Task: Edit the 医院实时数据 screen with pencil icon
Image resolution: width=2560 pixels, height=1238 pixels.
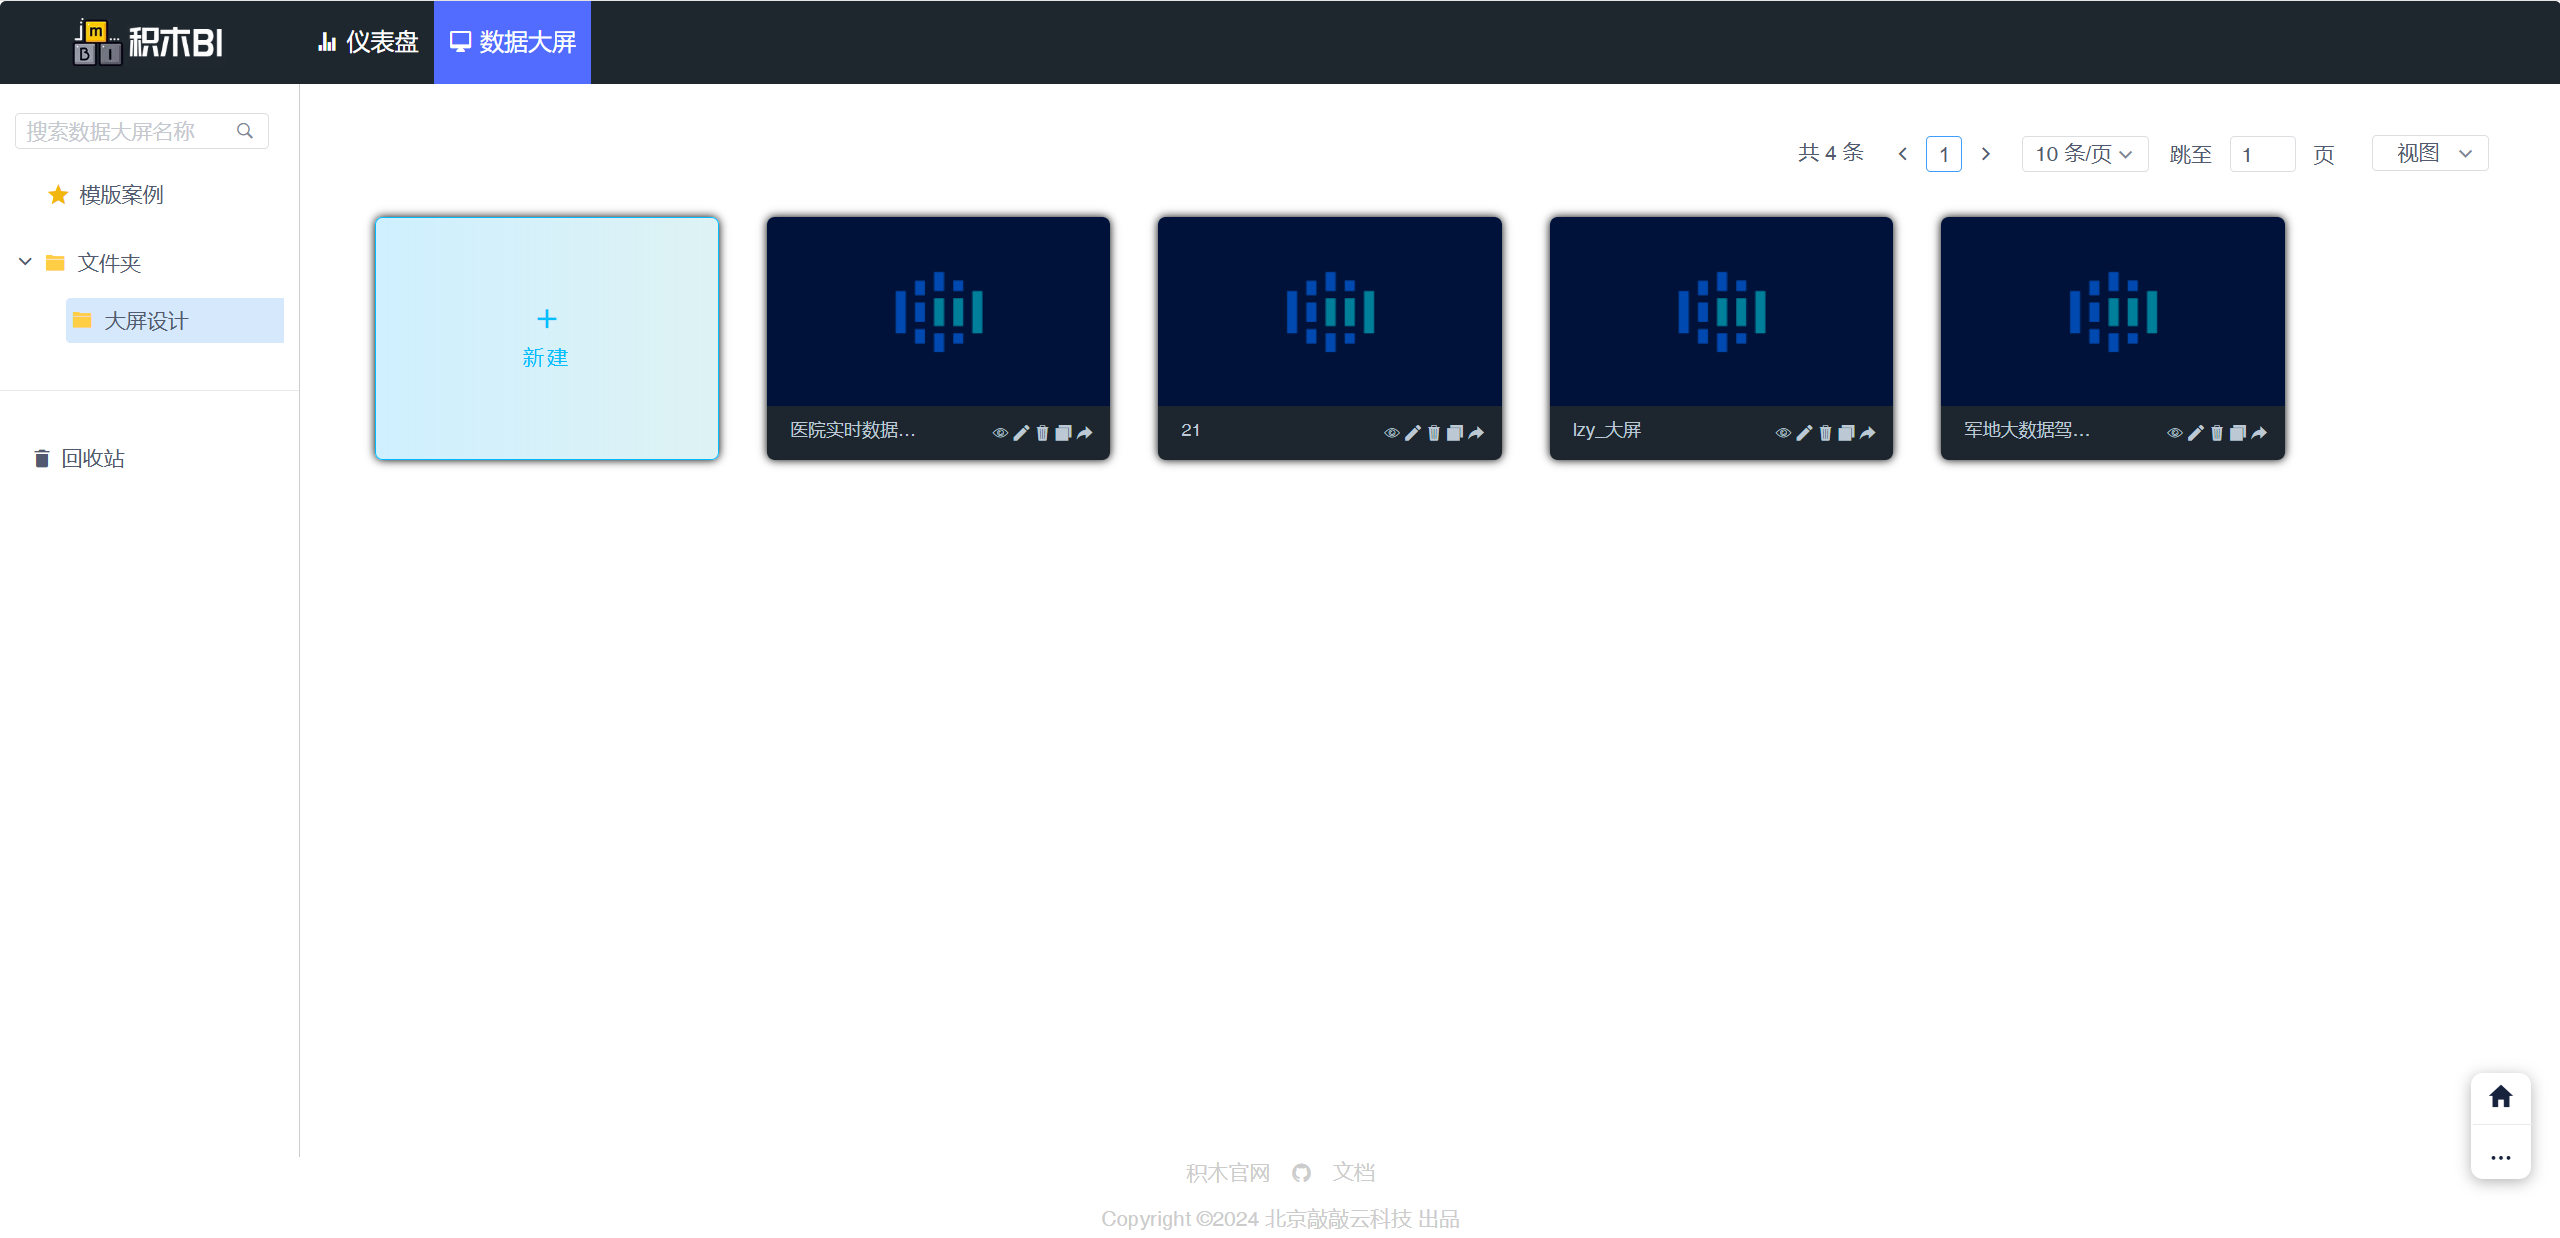Action: [x=1021, y=433]
